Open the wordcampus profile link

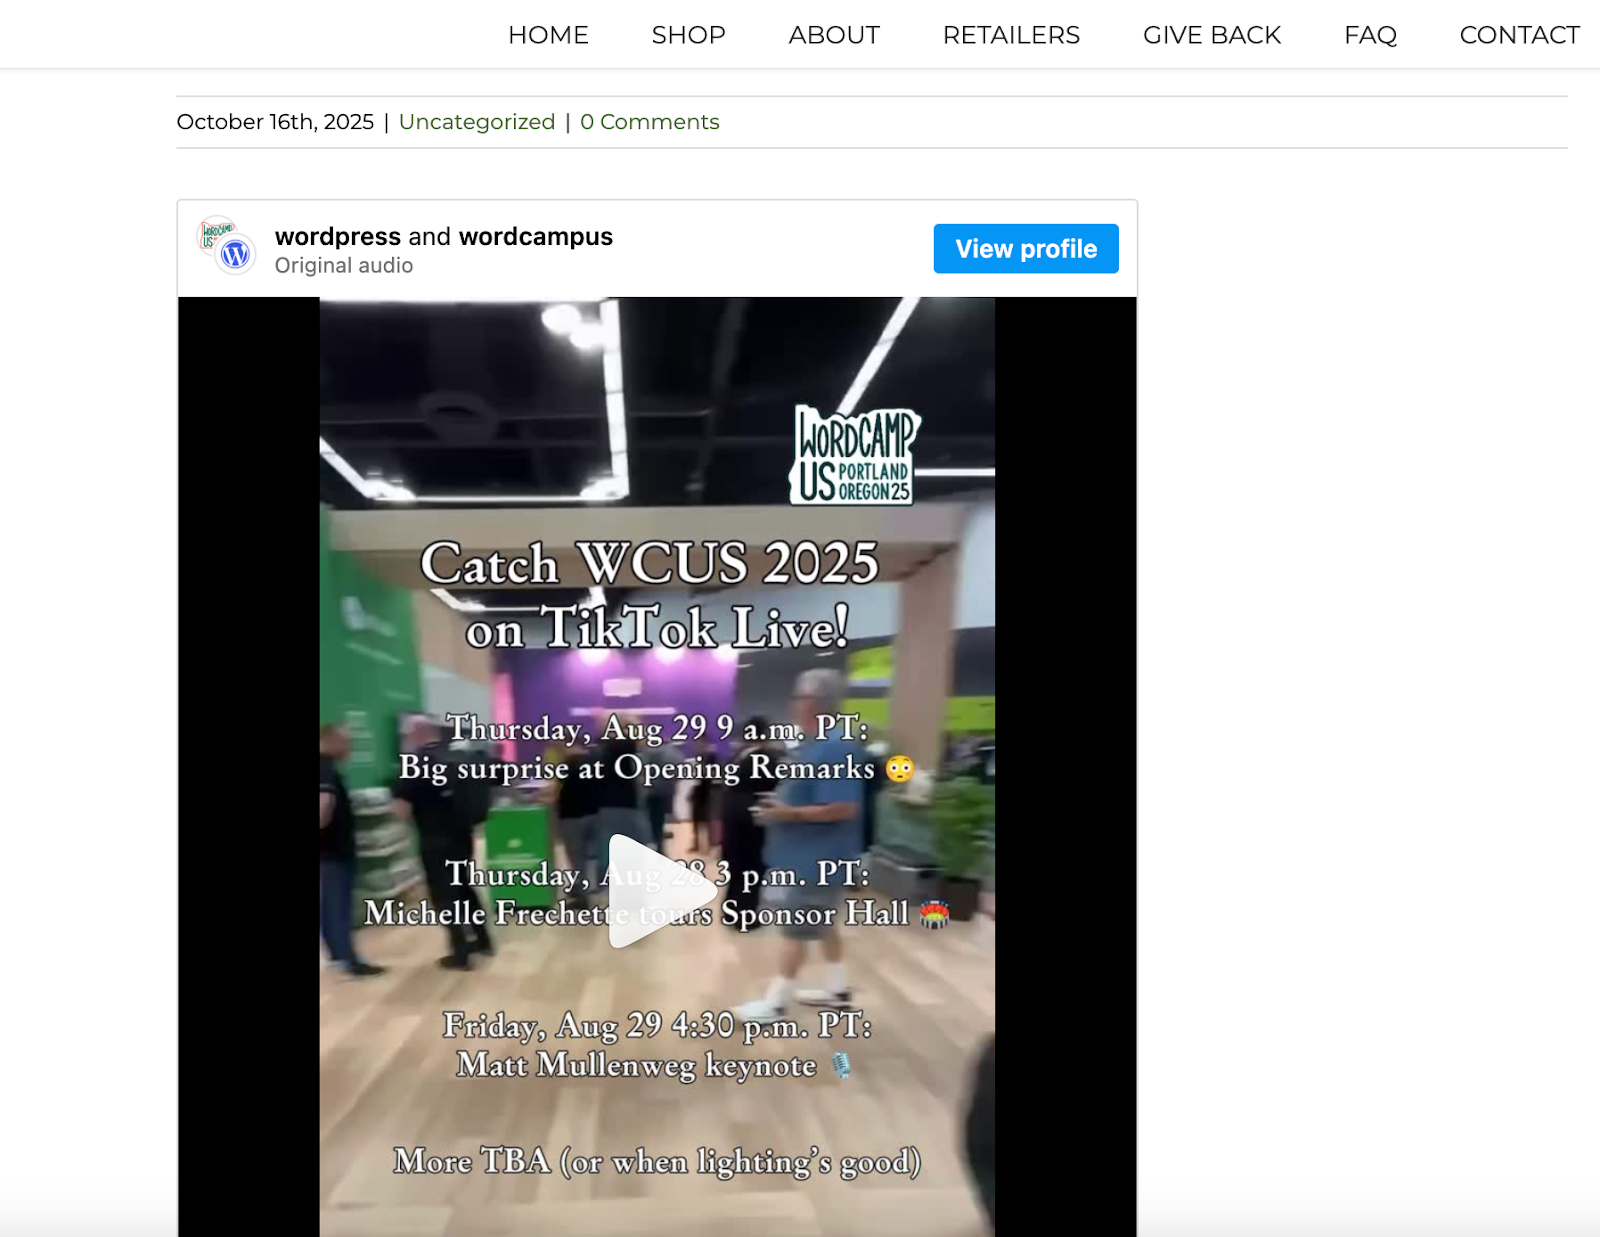click(534, 237)
